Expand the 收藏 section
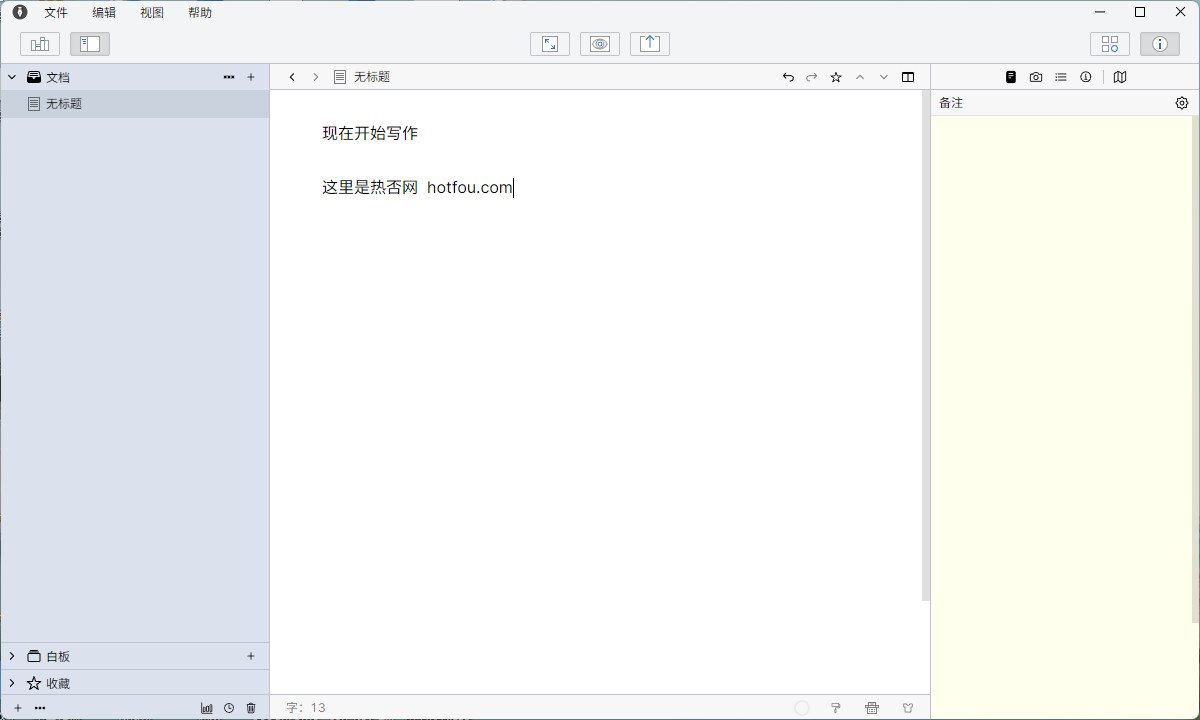Screen dimensions: 1200x720 12,683
